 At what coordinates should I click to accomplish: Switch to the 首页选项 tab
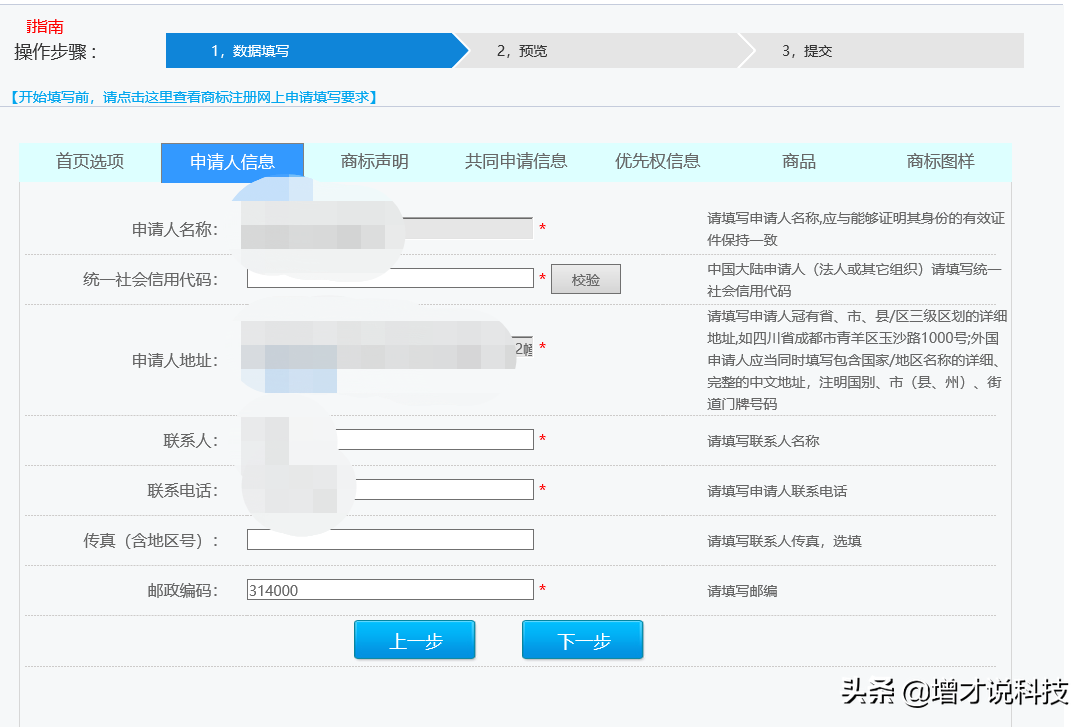(90, 162)
